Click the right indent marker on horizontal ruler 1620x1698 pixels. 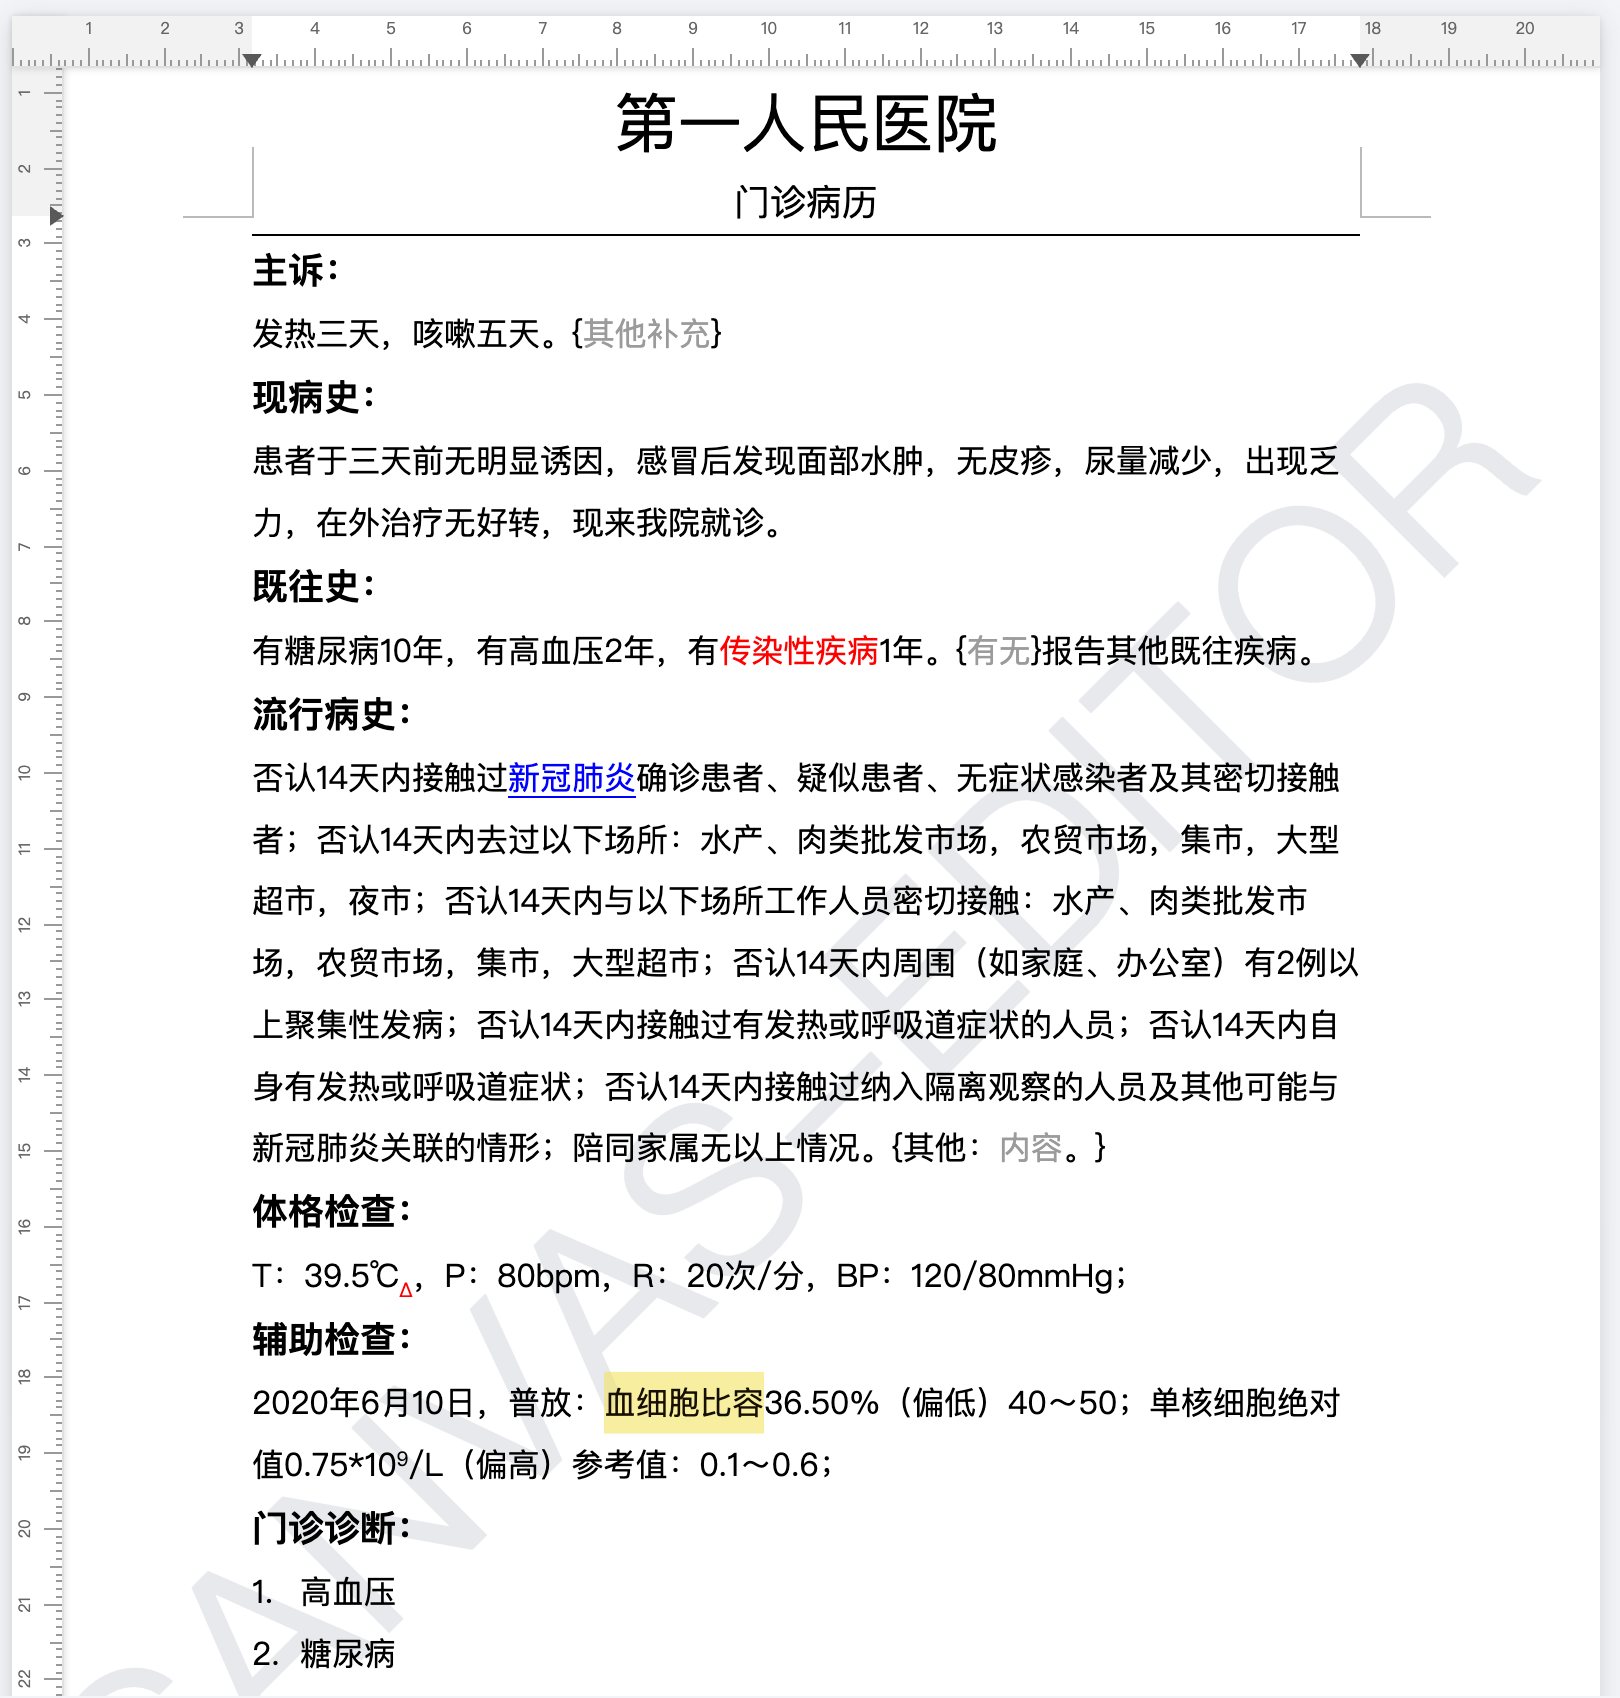click(x=1360, y=60)
